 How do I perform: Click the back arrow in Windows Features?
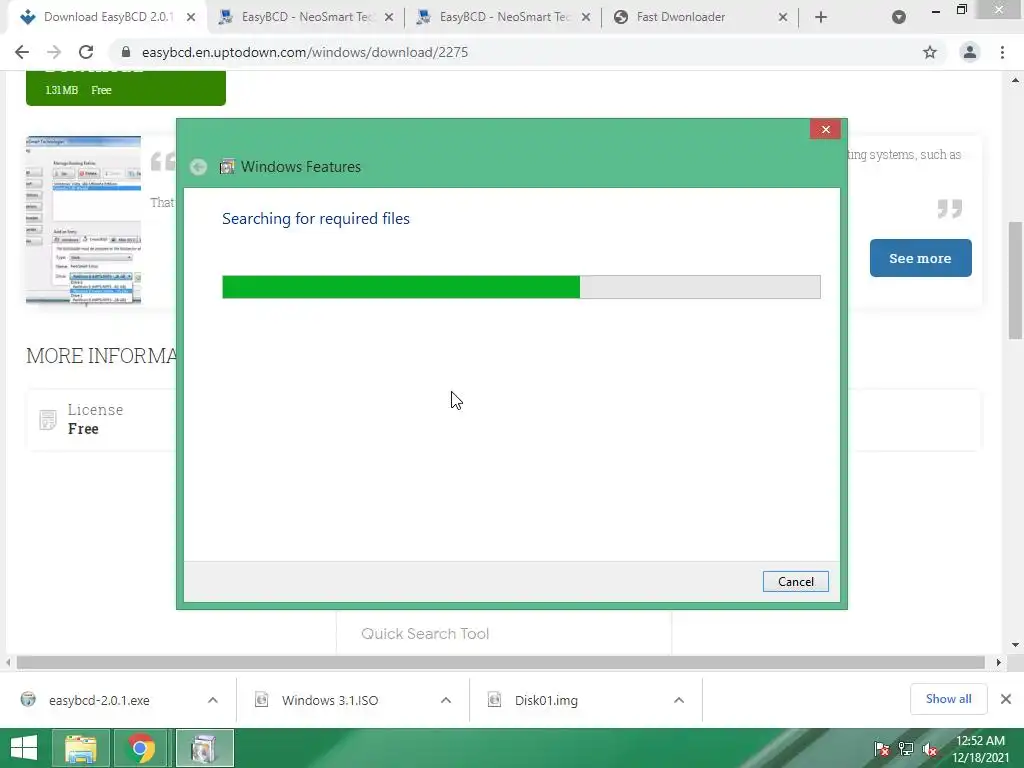(x=199, y=167)
